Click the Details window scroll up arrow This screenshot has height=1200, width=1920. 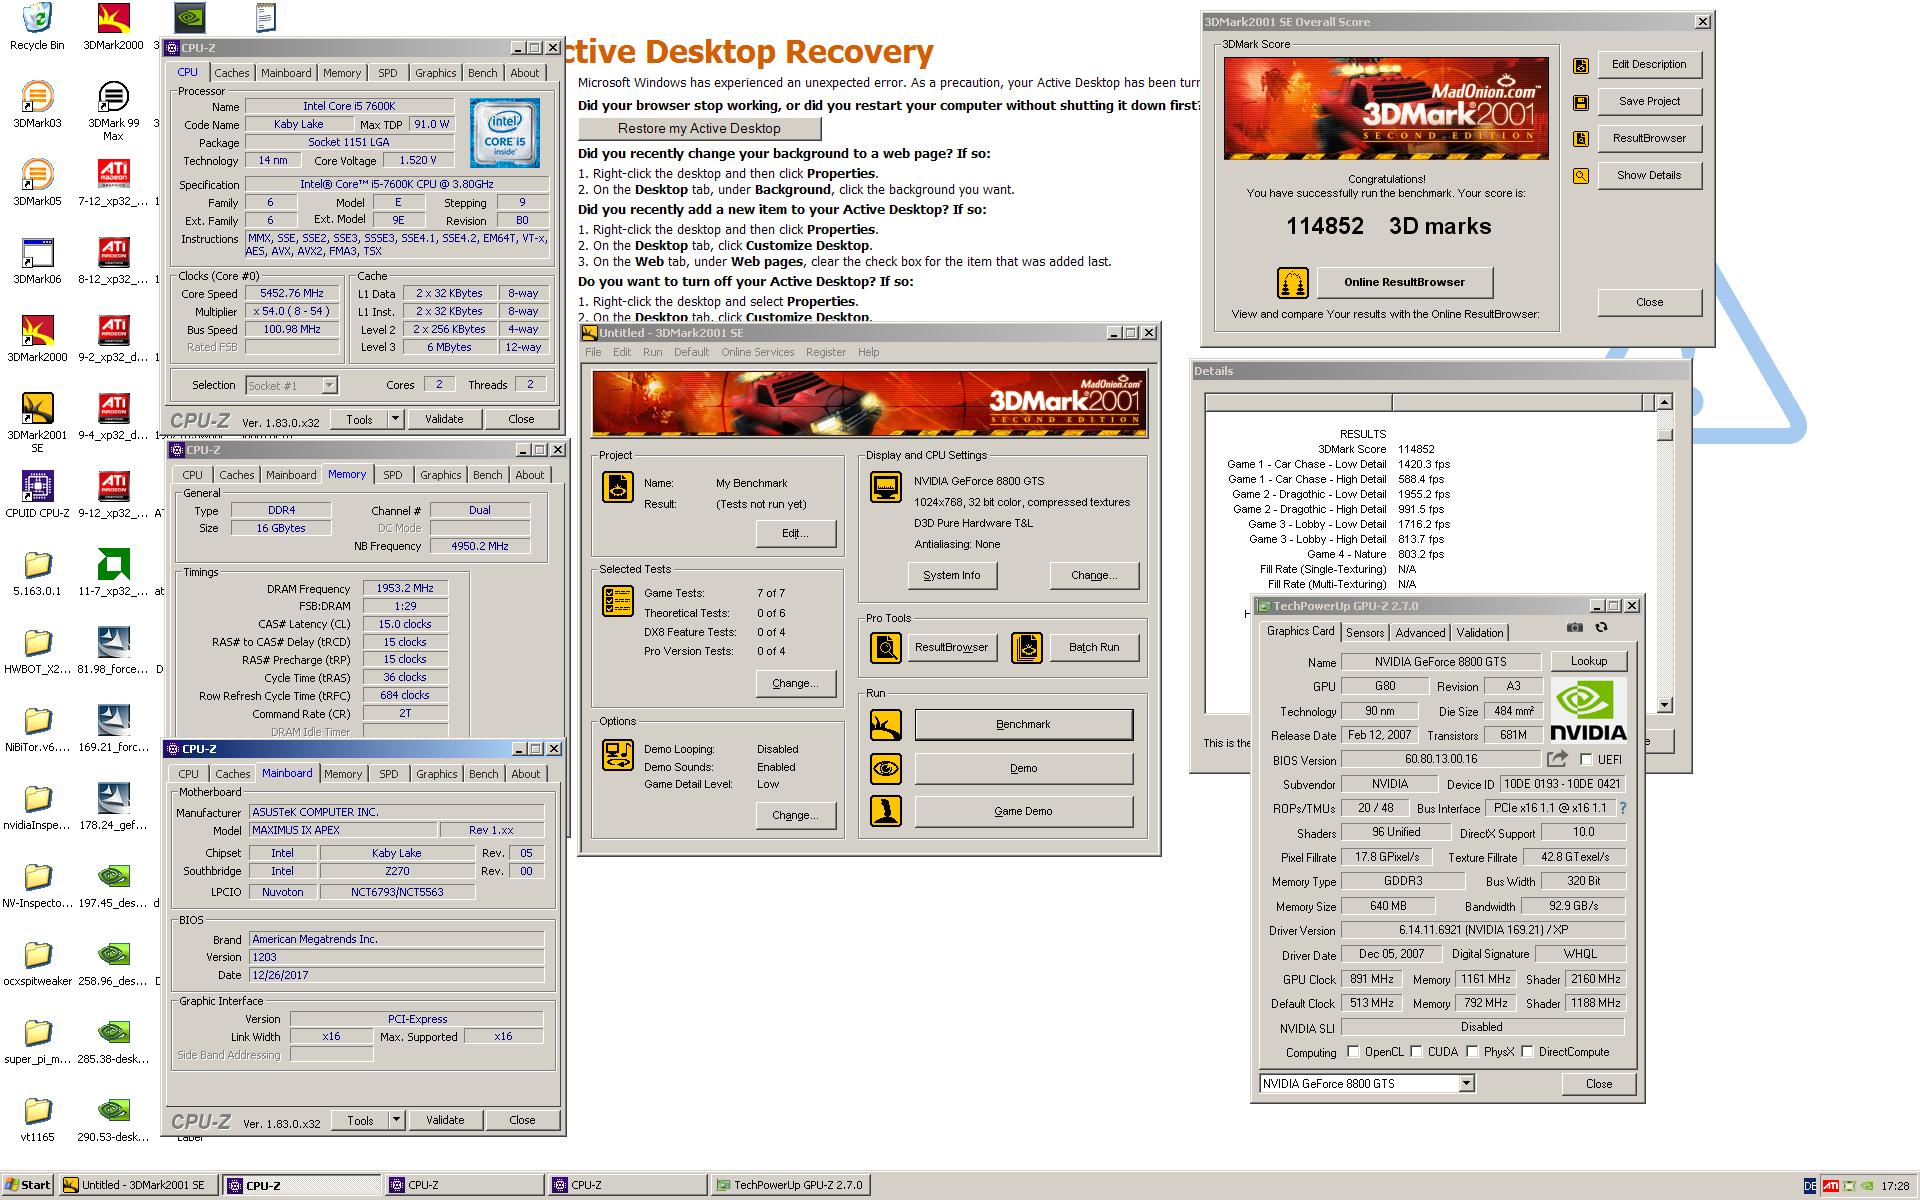pos(1664,403)
